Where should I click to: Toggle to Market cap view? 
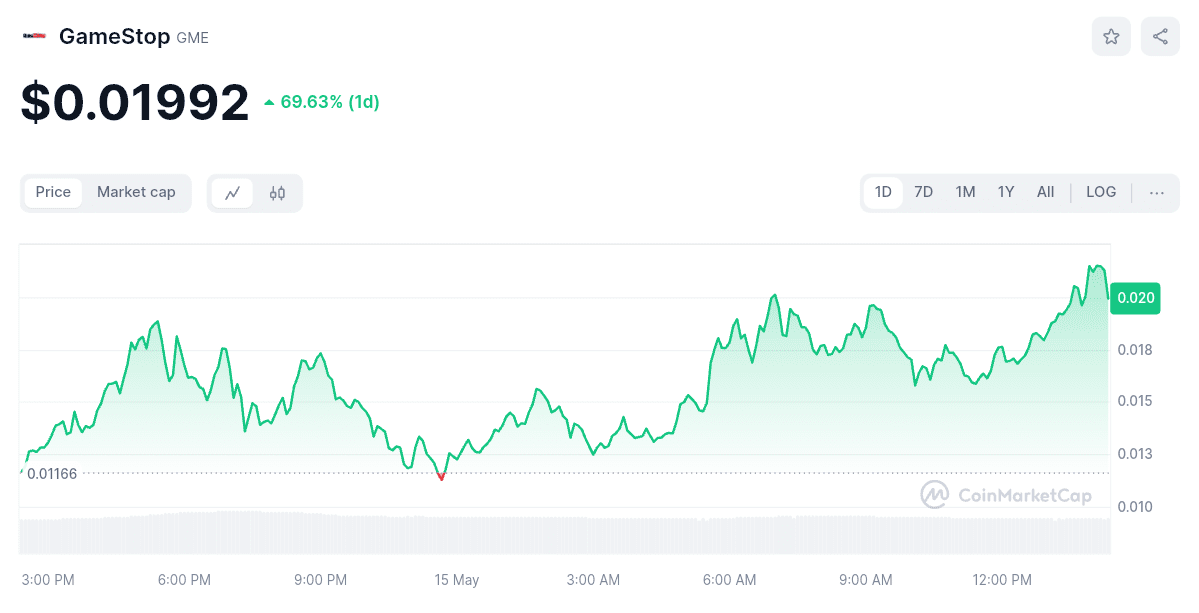coord(136,192)
